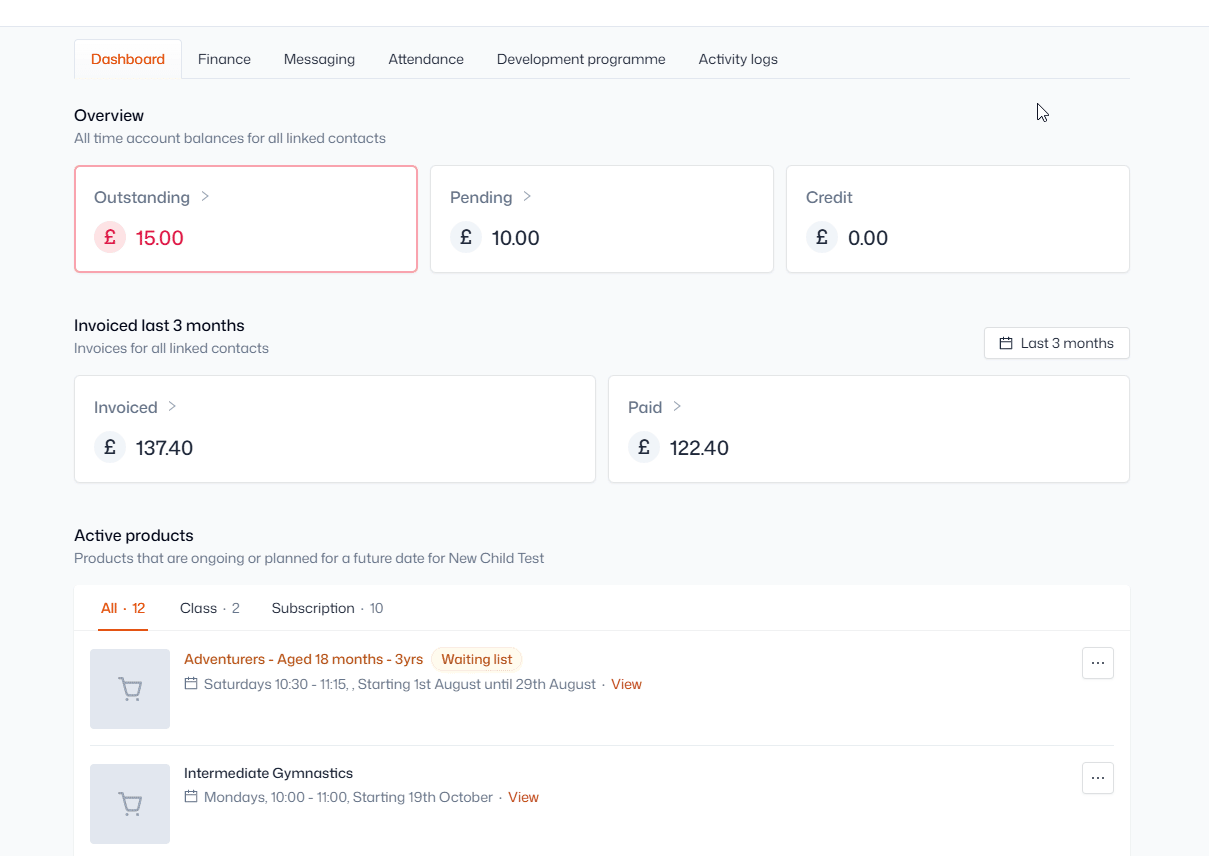This screenshot has width=1209, height=856.
Task: Click the pound icon beside 137.40 Invoiced
Action: [x=110, y=448]
